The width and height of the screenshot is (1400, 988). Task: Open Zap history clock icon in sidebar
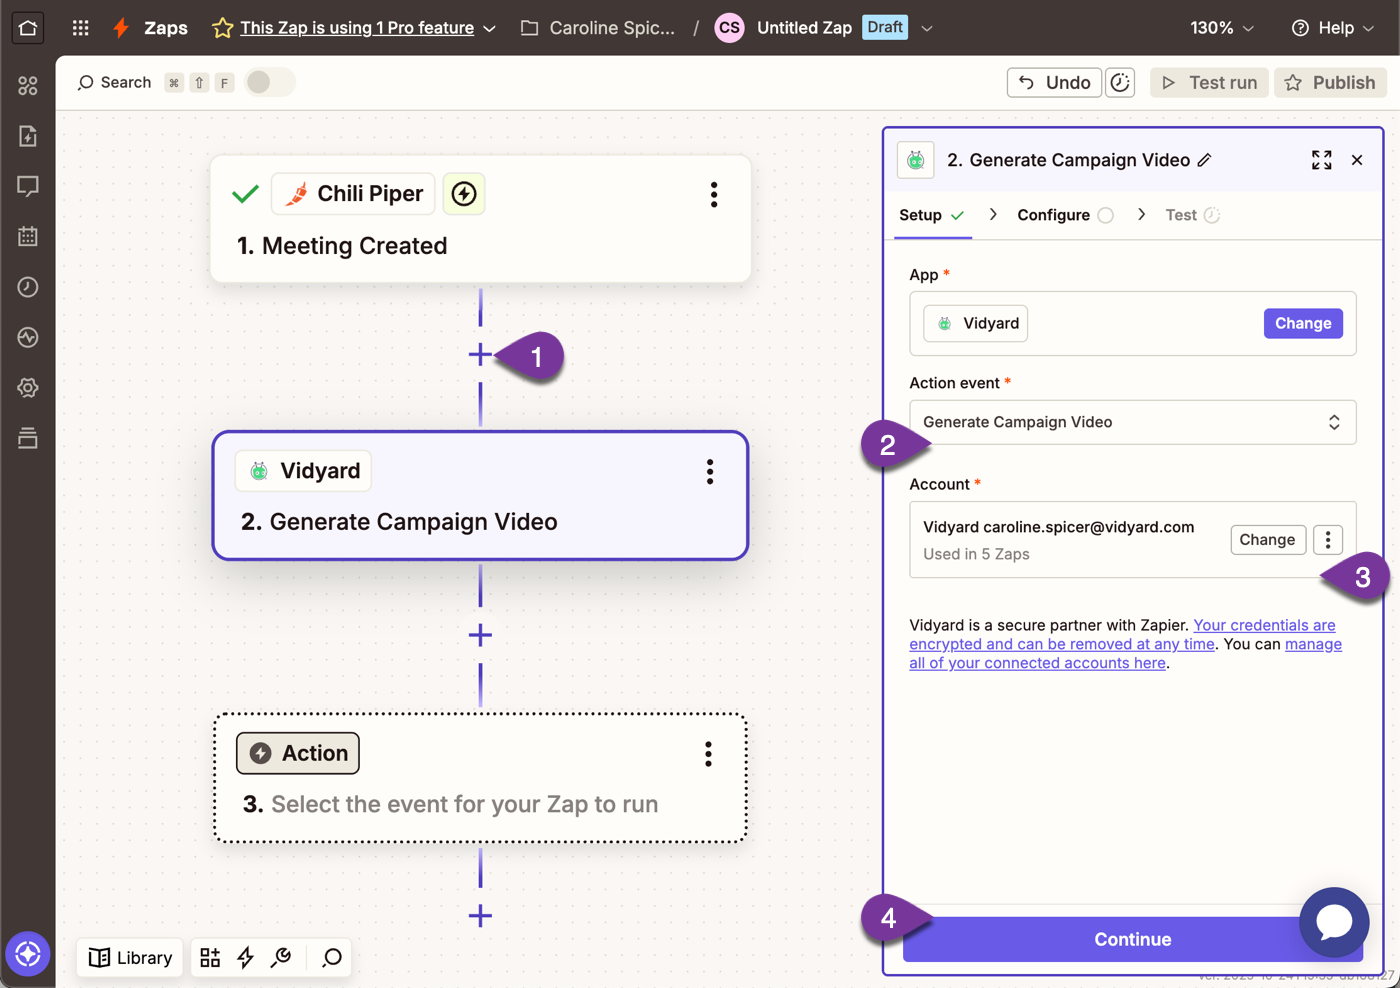(28, 287)
